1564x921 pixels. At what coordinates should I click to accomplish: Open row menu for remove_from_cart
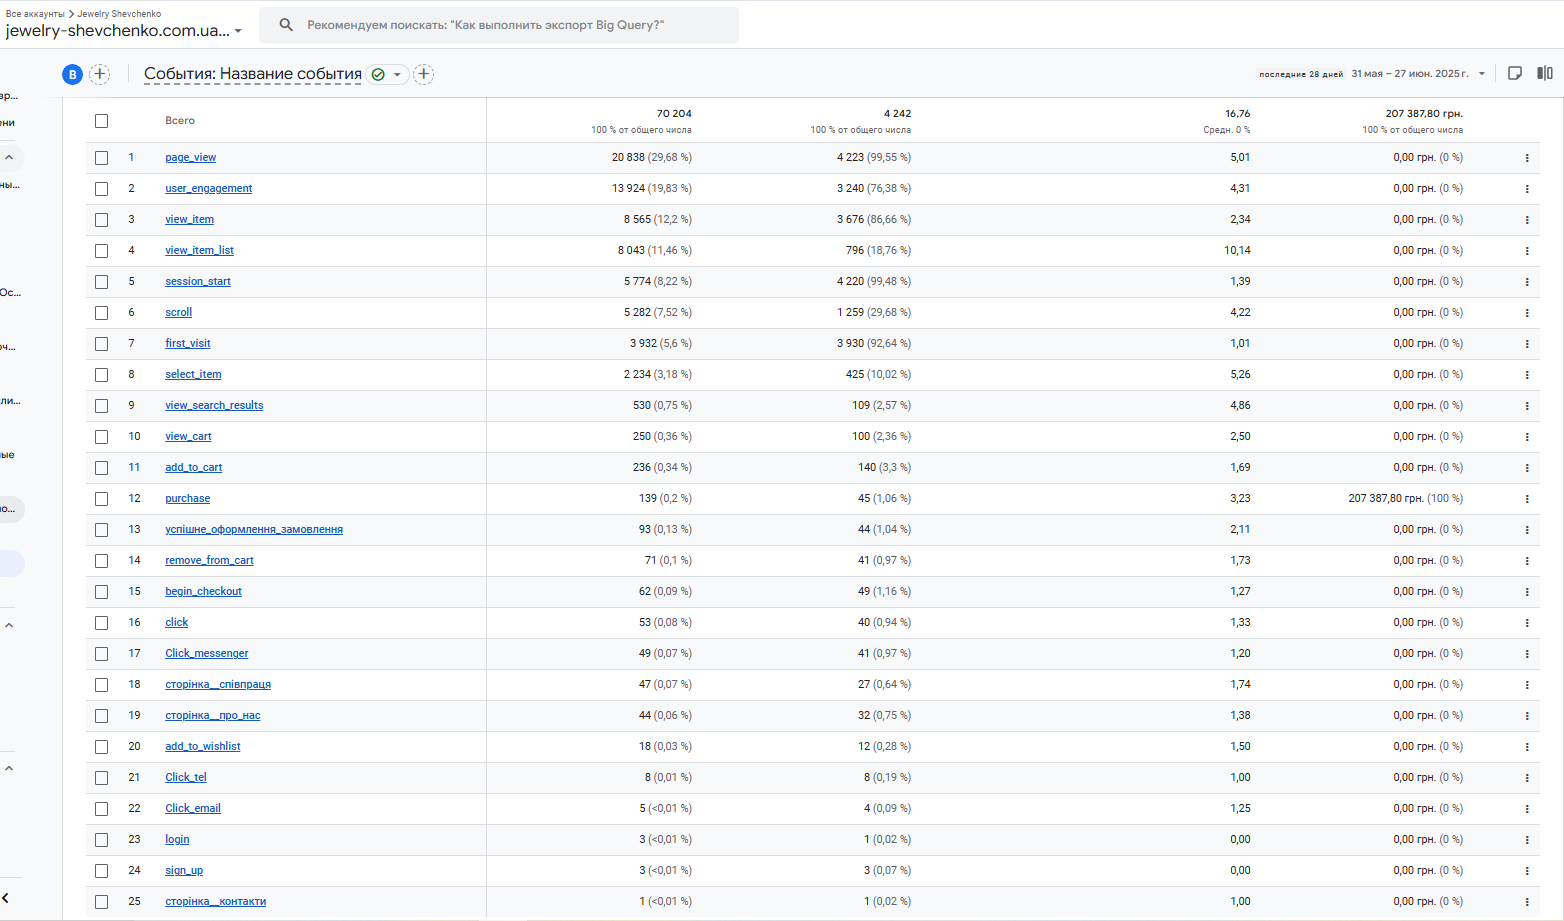(1527, 561)
